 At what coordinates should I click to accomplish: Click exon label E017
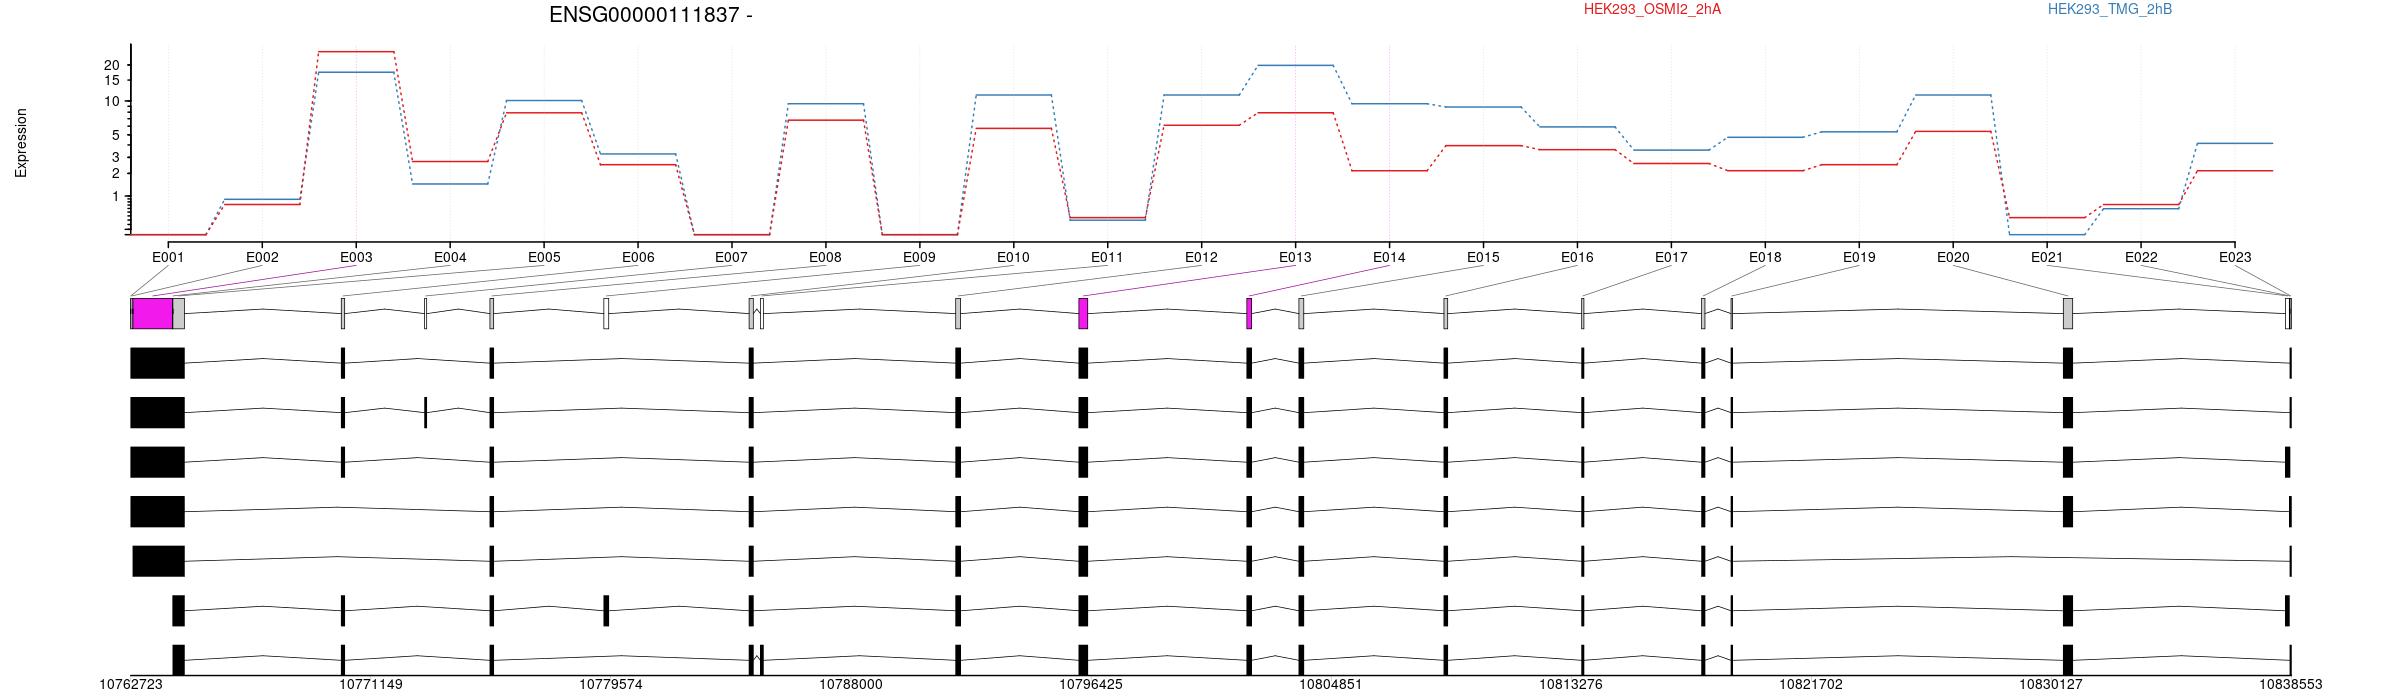click(1671, 257)
